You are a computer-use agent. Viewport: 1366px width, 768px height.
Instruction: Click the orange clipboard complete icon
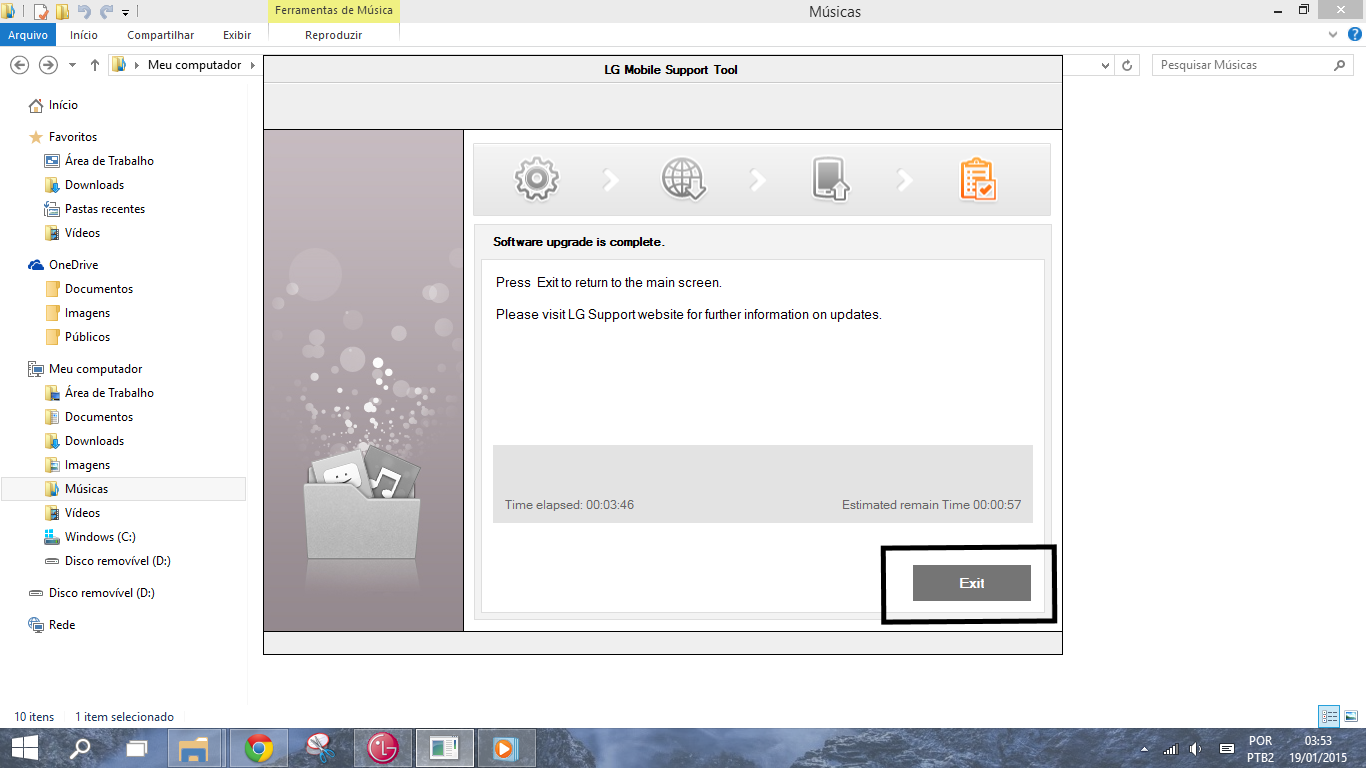(978, 180)
